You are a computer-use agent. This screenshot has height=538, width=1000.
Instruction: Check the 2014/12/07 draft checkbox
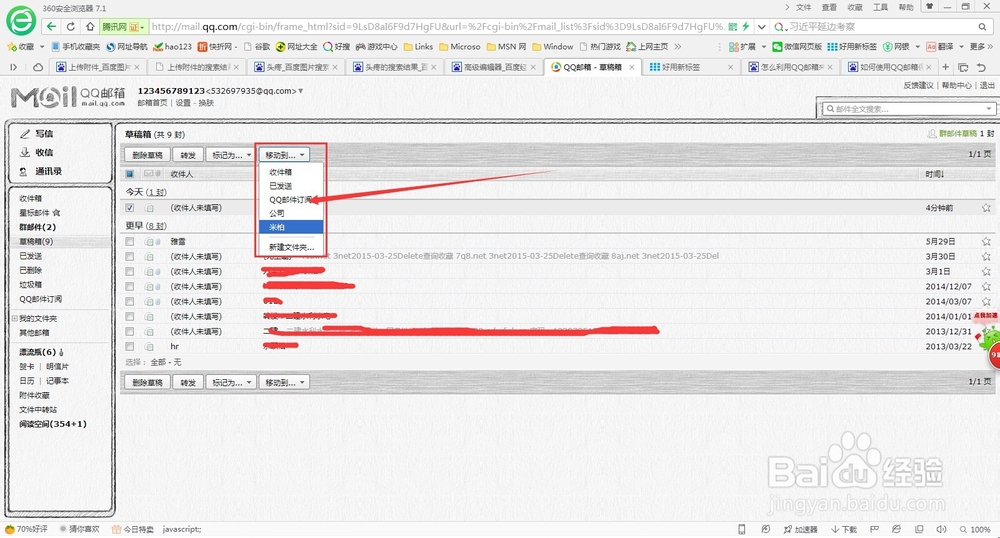coord(130,286)
